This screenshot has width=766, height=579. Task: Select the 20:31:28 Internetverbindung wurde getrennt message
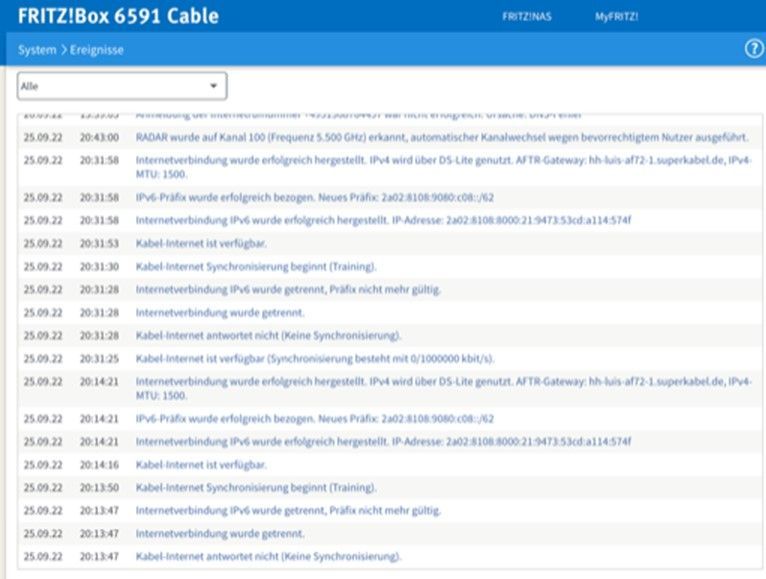coord(220,312)
